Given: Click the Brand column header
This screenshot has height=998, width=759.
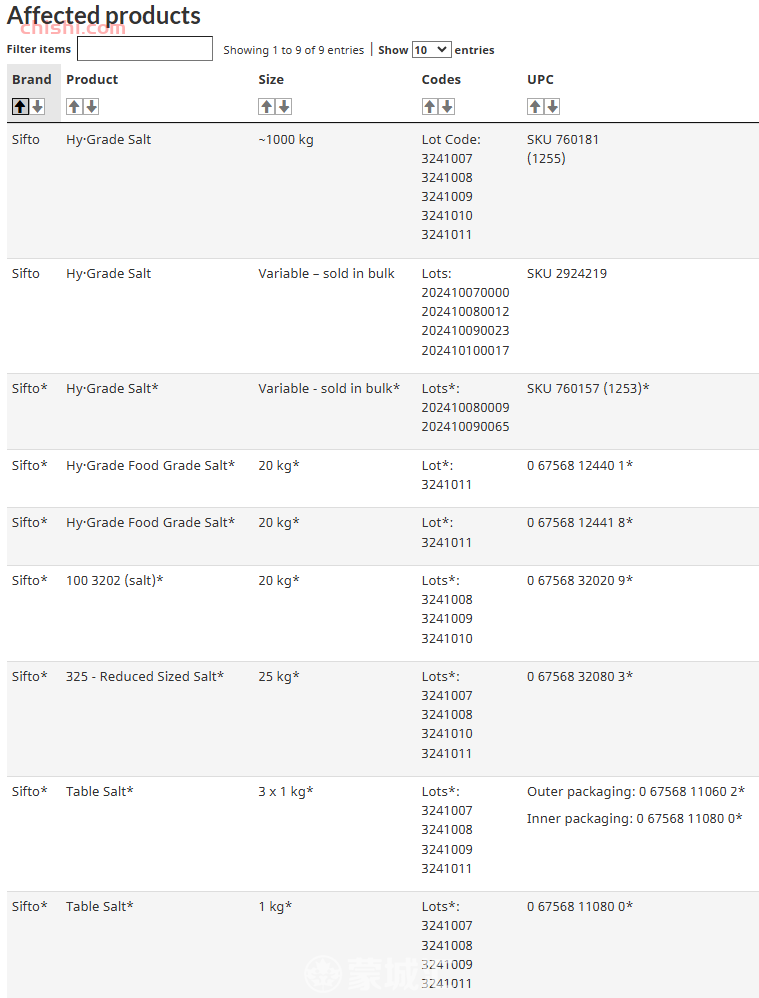Looking at the screenshot, I should (x=32, y=80).
